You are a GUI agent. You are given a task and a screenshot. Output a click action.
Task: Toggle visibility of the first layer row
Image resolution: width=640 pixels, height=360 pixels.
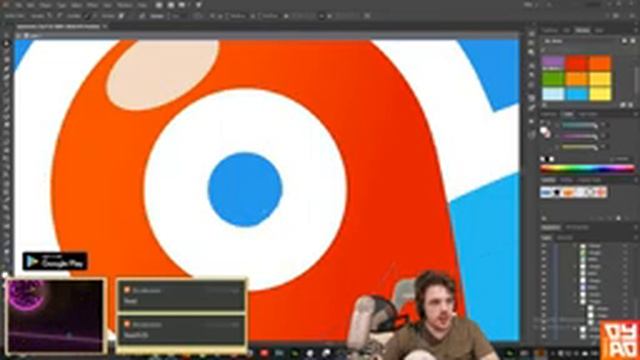tap(544, 246)
